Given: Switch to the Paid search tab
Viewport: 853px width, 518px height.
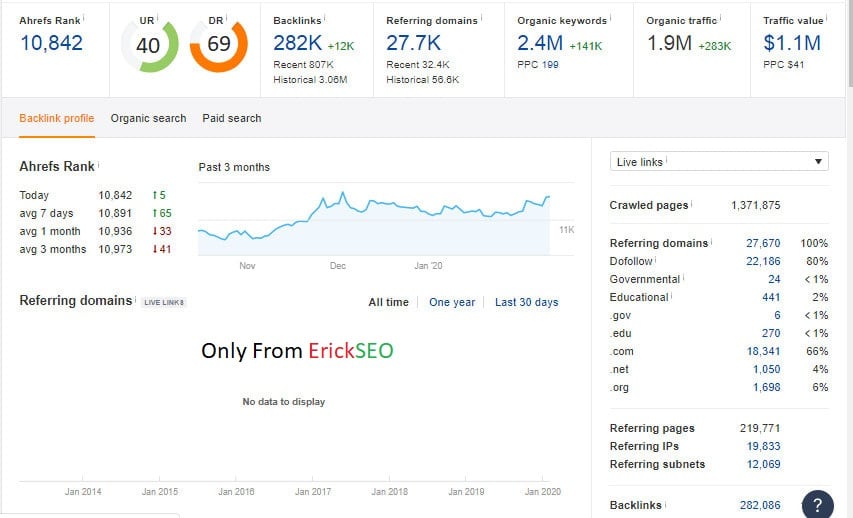Looking at the screenshot, I should pos(231,118).
